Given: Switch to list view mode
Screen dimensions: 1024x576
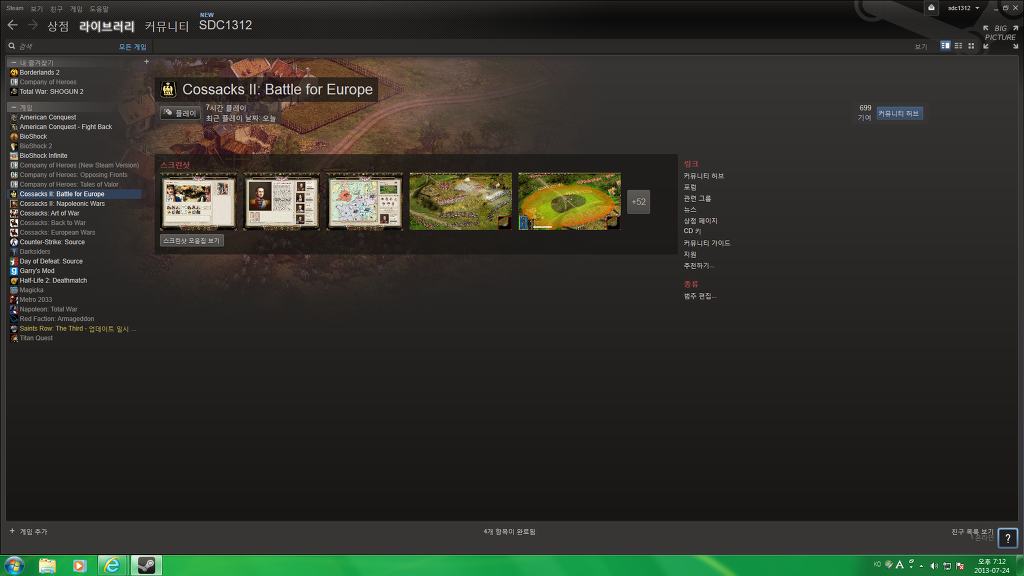Looking at the screenshot, I should (958, 46).
